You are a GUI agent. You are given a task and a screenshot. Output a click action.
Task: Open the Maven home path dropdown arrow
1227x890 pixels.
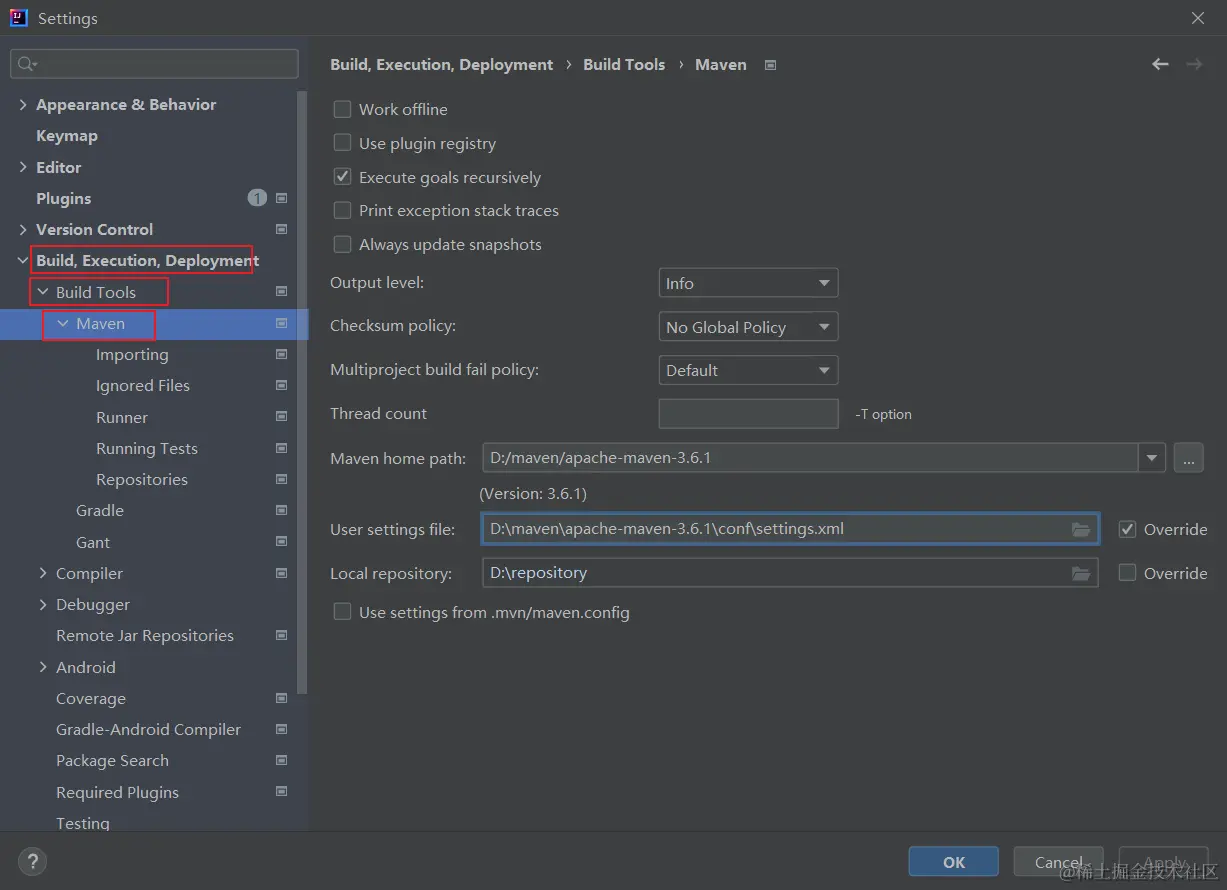point(1152,458)
